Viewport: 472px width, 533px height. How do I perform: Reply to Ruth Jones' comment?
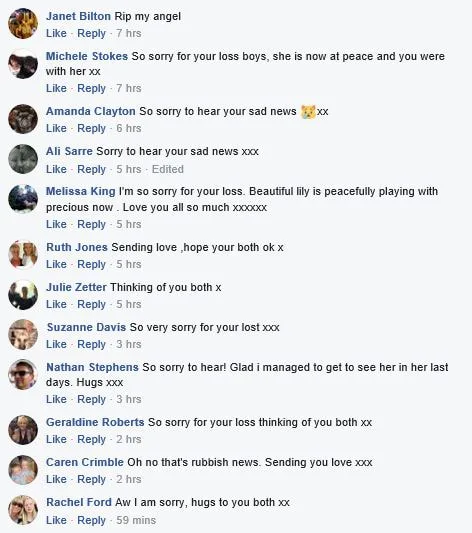point(91,264)
